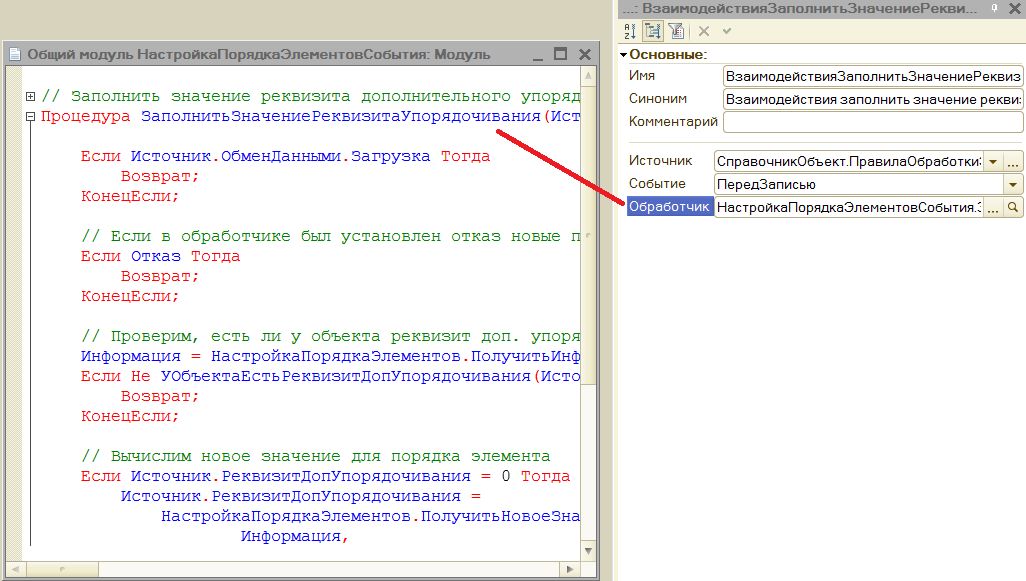
Task: Click the line 'Источник.РеквизитДопУпорядочивания =' without Если
Action: 301,497
